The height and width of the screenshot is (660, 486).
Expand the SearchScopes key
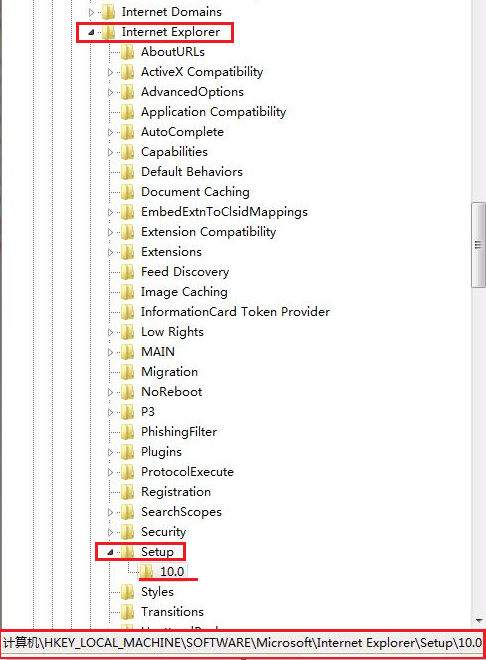110,512
